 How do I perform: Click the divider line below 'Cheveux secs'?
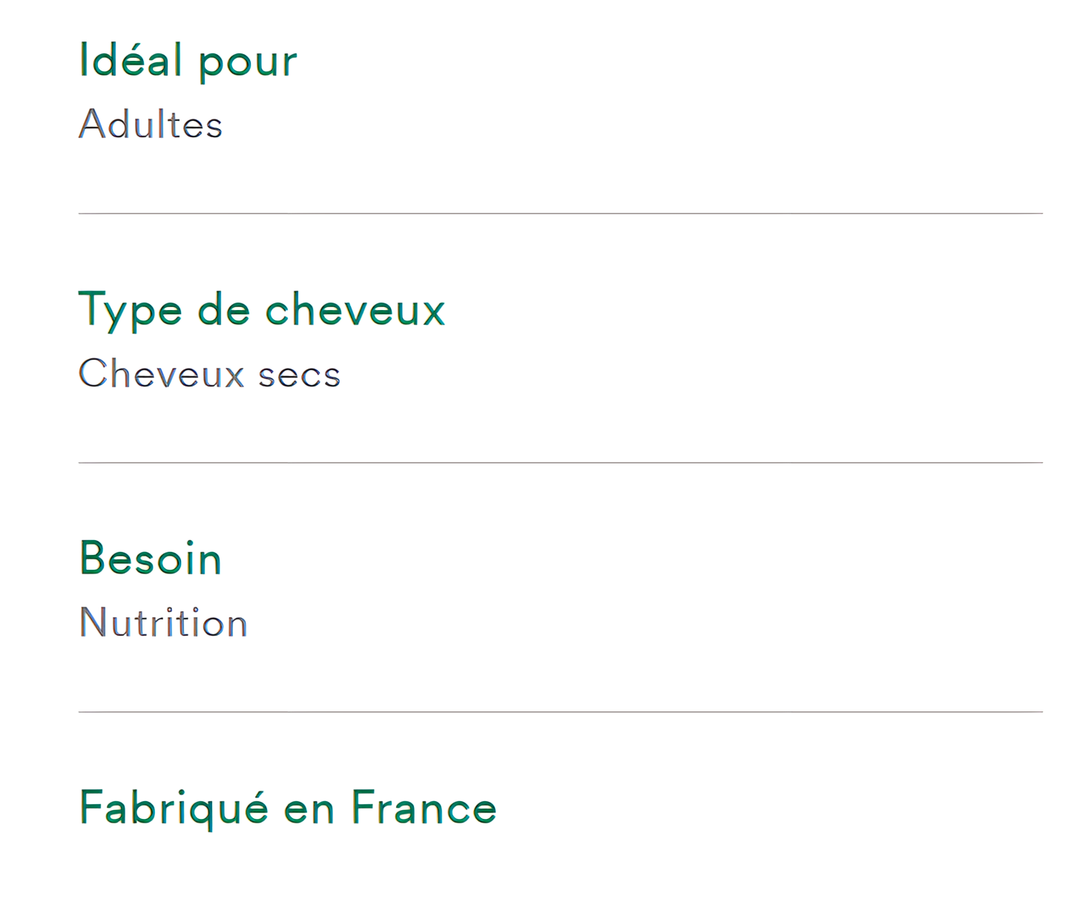[x=561, y=463]
